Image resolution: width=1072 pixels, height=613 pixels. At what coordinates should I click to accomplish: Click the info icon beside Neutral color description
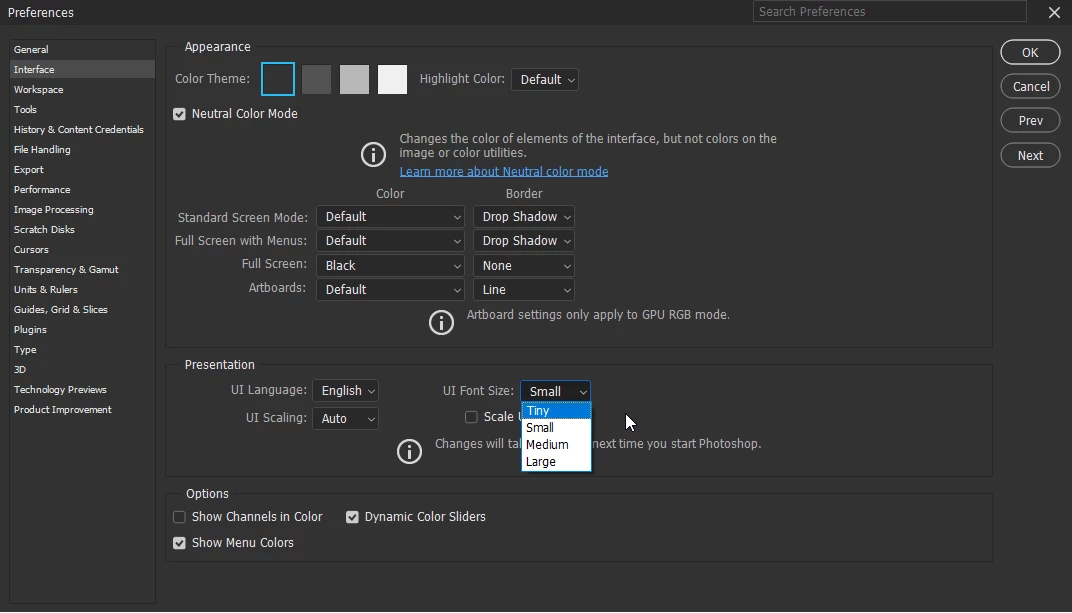[373, 154]
